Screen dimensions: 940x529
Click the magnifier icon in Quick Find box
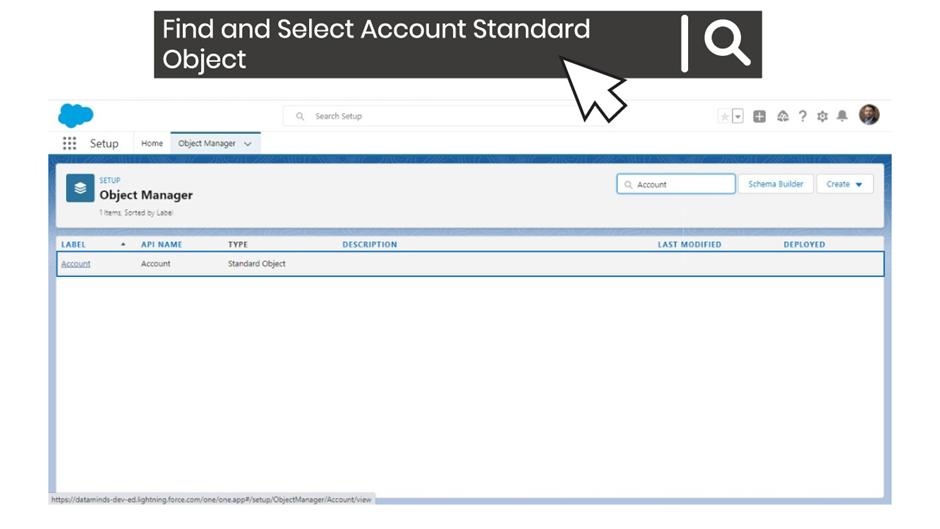(x=628, y=185)
